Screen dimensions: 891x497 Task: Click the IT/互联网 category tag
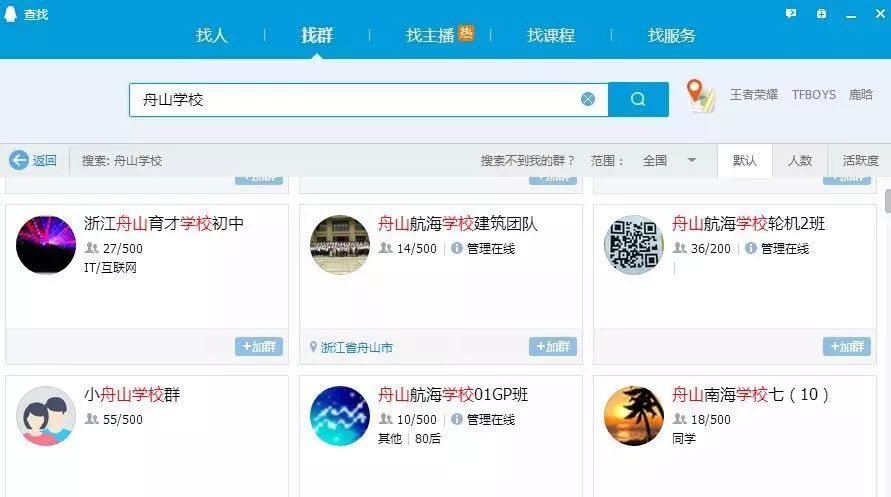(x=110, y=268)
